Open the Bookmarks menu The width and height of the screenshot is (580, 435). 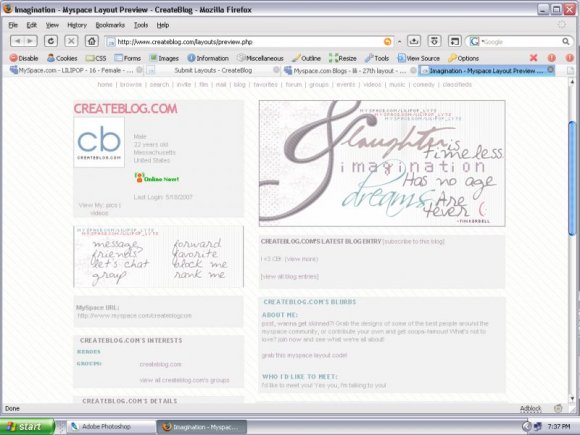(110, 25)
